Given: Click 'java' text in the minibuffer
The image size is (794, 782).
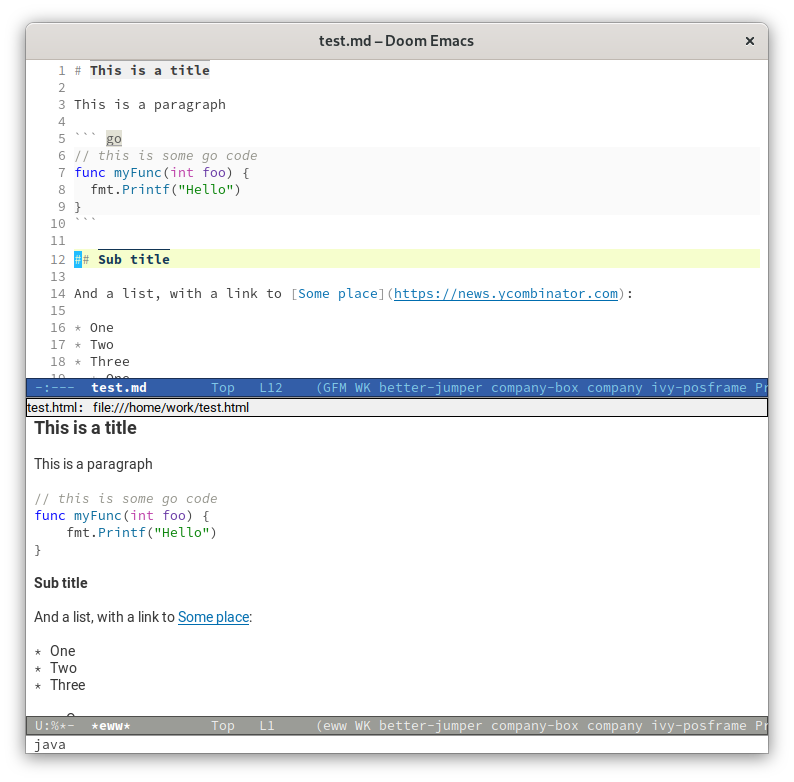Looking at the screenshot, I should pos(50,745).
